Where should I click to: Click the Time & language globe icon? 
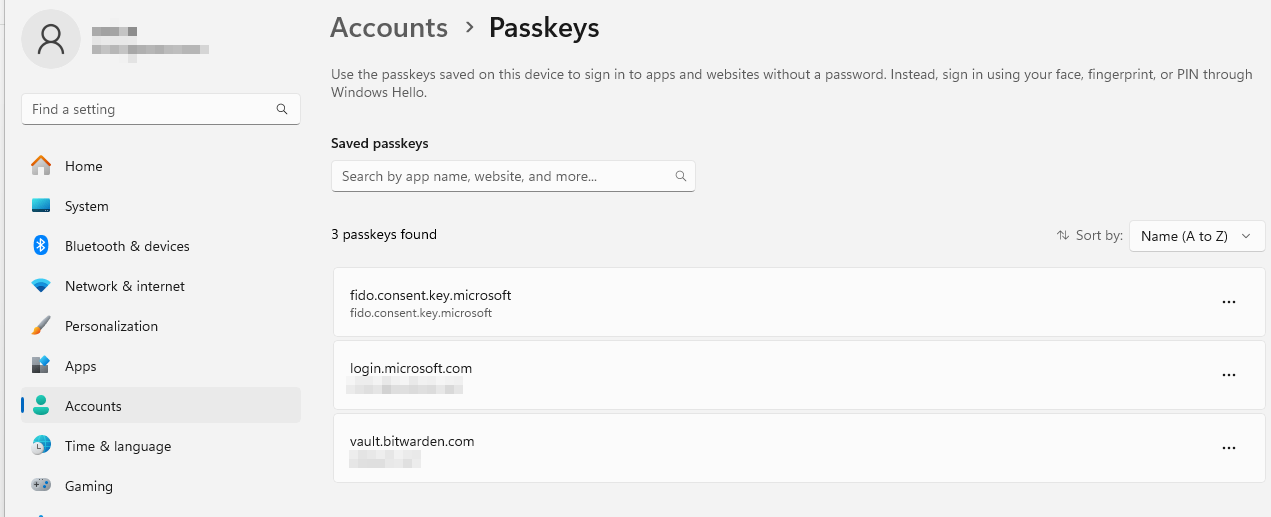pyautogui.click(x=41, y=446)
